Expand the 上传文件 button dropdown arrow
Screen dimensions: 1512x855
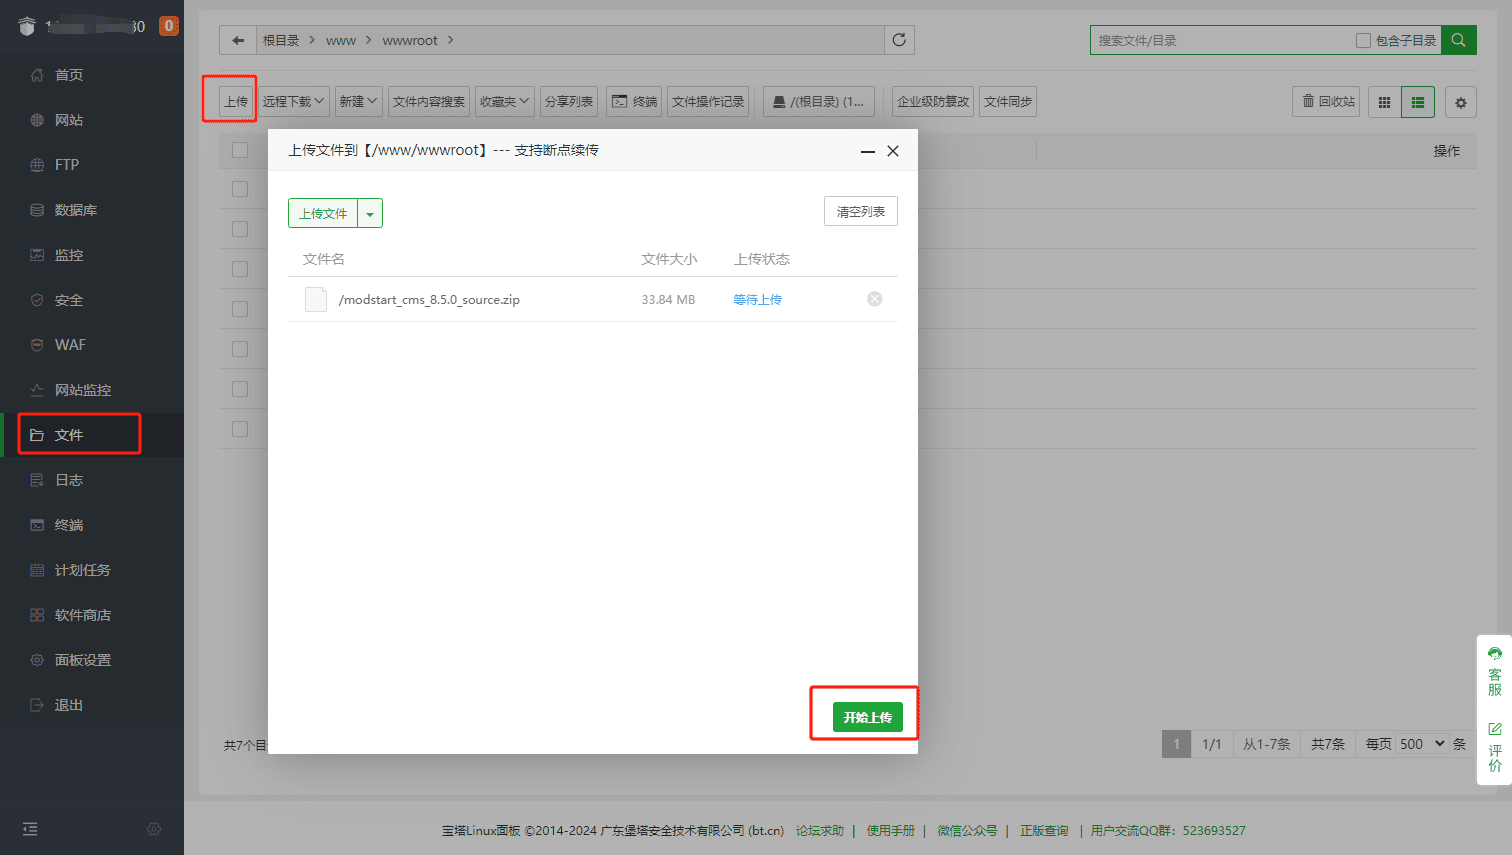(369, 213)
